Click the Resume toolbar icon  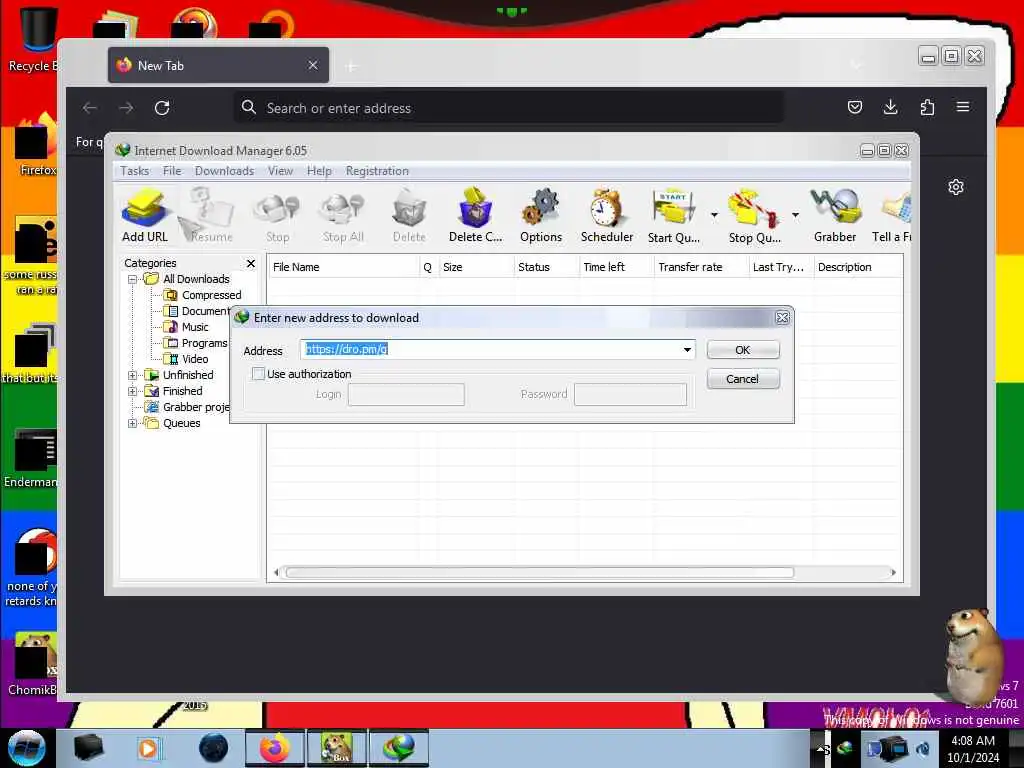210,216
